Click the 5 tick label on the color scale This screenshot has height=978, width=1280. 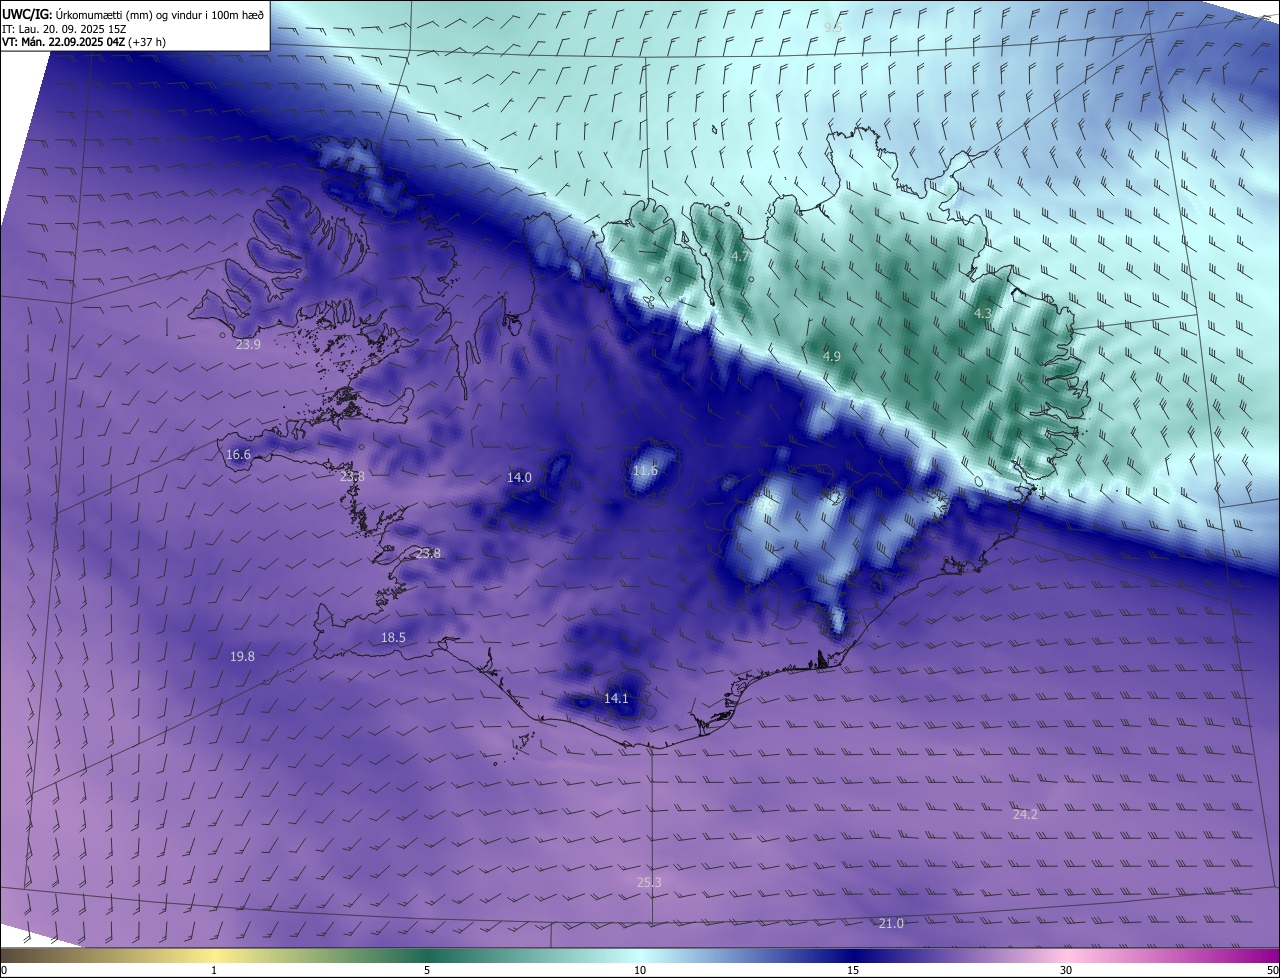click(427, 970)
